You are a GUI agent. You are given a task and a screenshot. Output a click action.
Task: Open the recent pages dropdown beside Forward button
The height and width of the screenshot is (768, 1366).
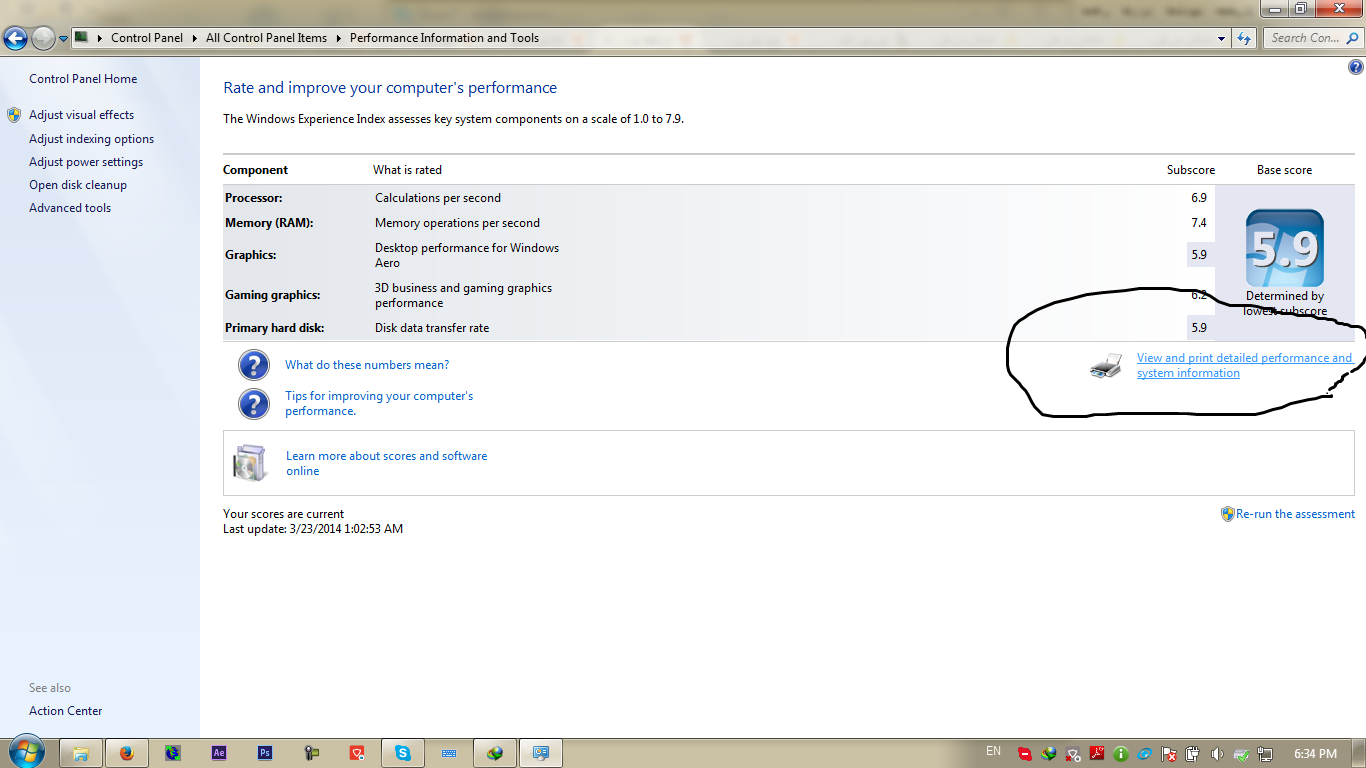63,39
